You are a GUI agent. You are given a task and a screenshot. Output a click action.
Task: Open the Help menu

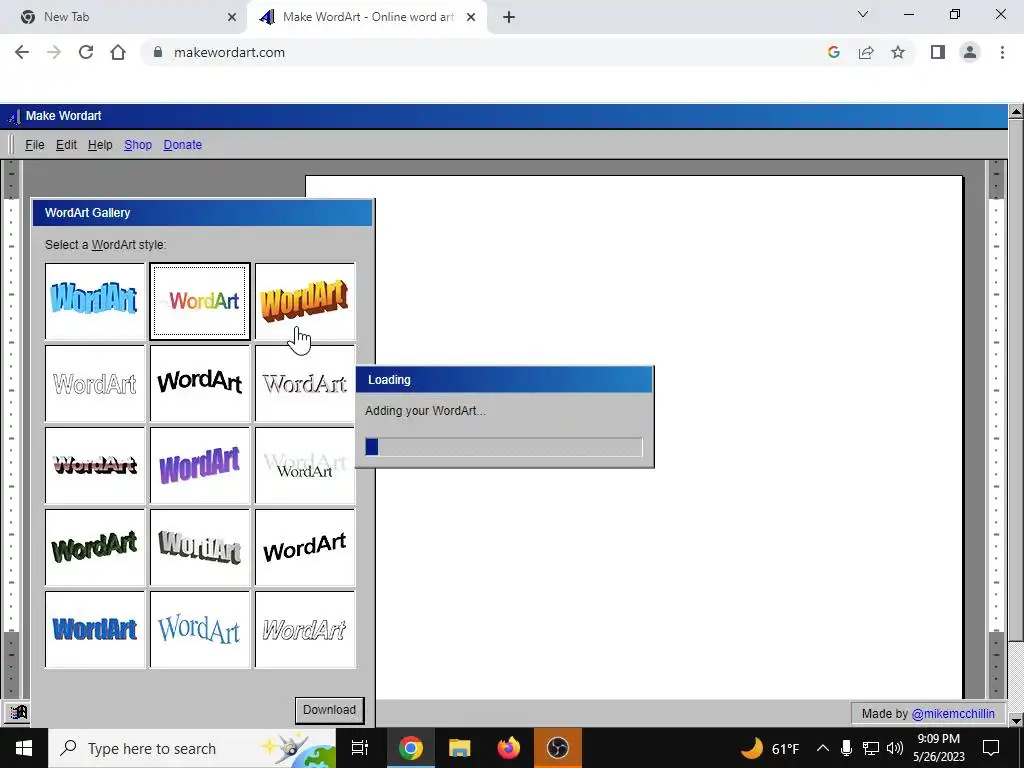[100, 145]
